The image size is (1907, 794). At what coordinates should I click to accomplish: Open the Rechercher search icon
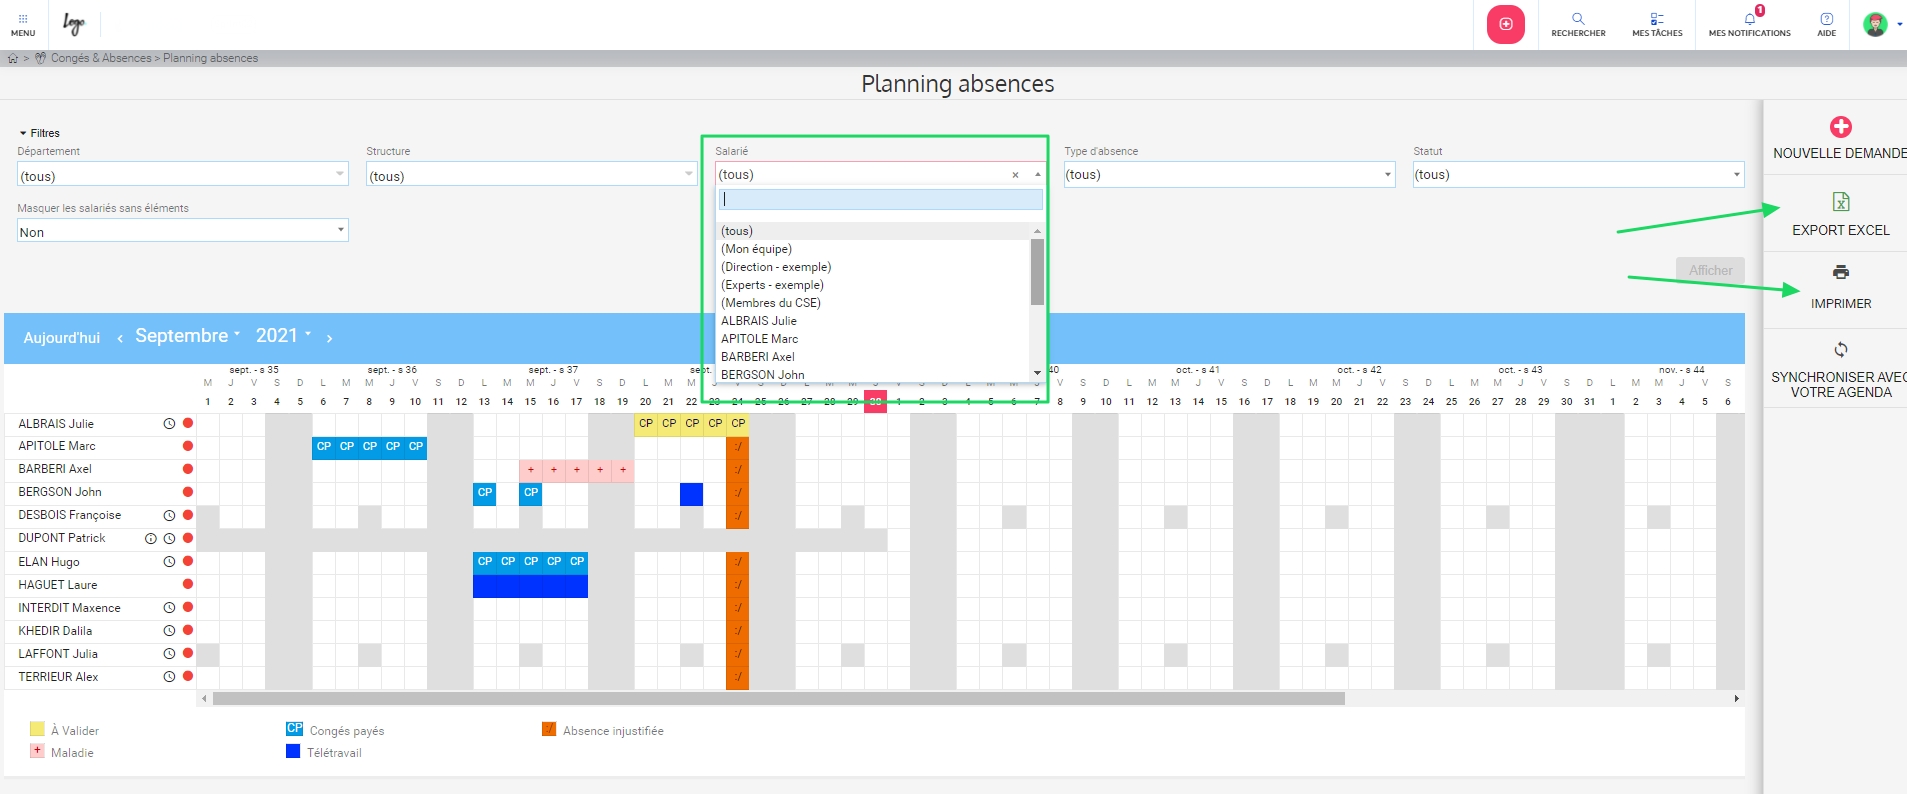tap(1578, 24)
